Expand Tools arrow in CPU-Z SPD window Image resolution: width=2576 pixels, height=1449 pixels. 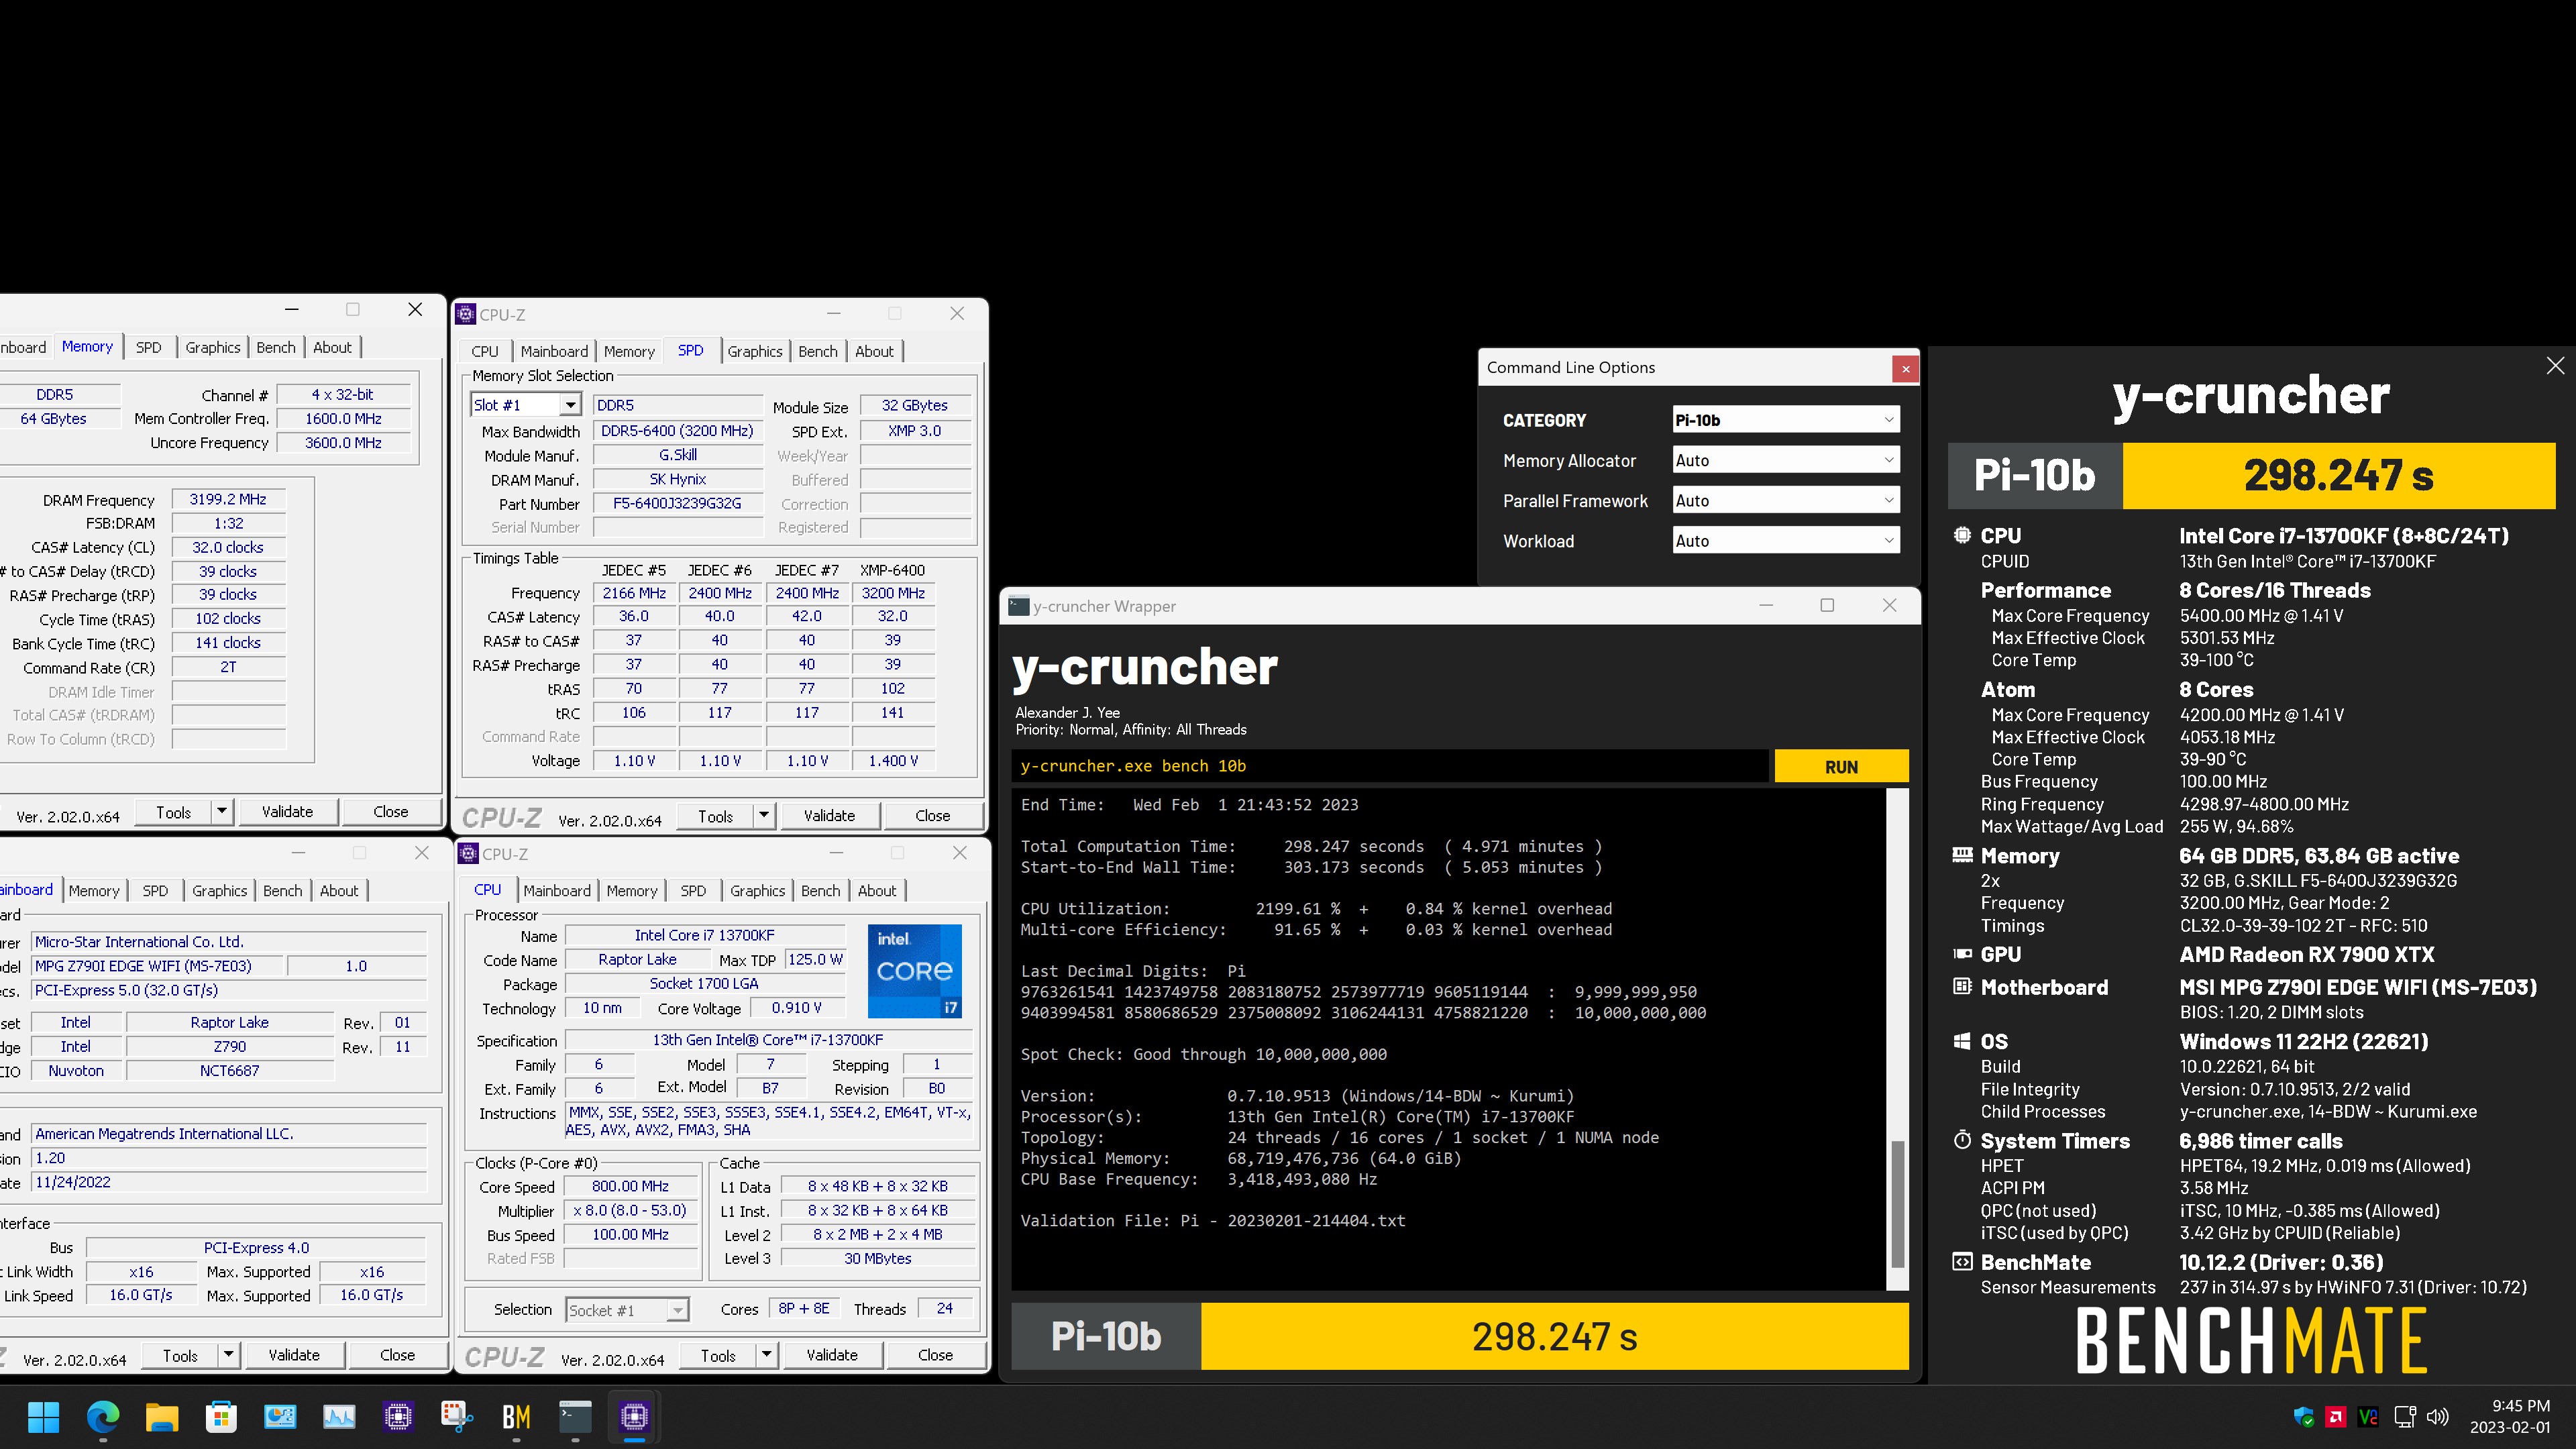[764, 816]
